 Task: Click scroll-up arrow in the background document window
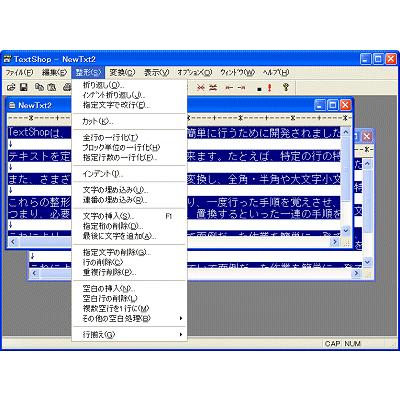367,164
